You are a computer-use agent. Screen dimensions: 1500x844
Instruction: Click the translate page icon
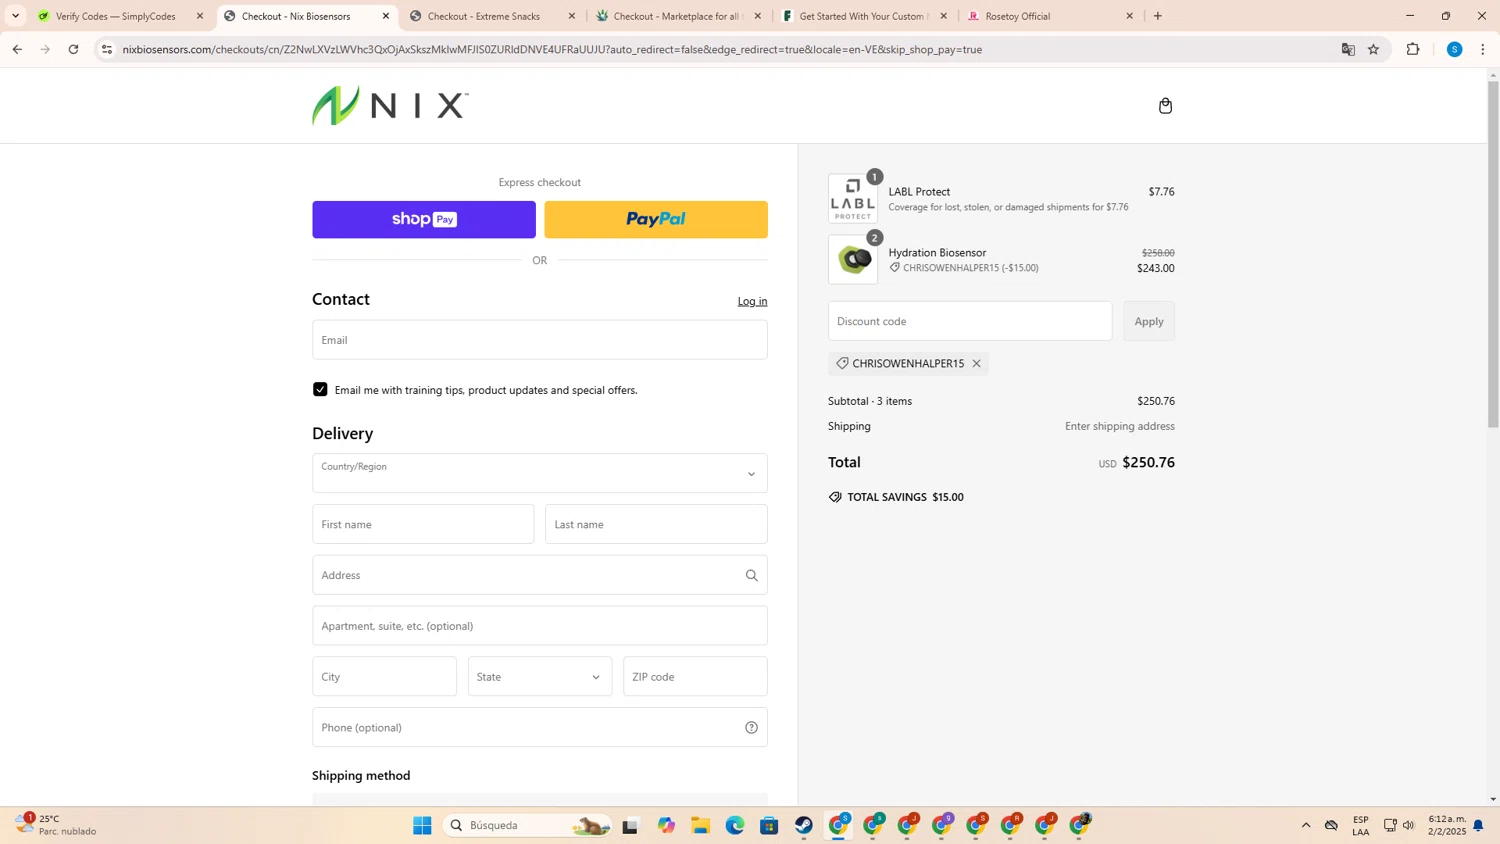1348,49
